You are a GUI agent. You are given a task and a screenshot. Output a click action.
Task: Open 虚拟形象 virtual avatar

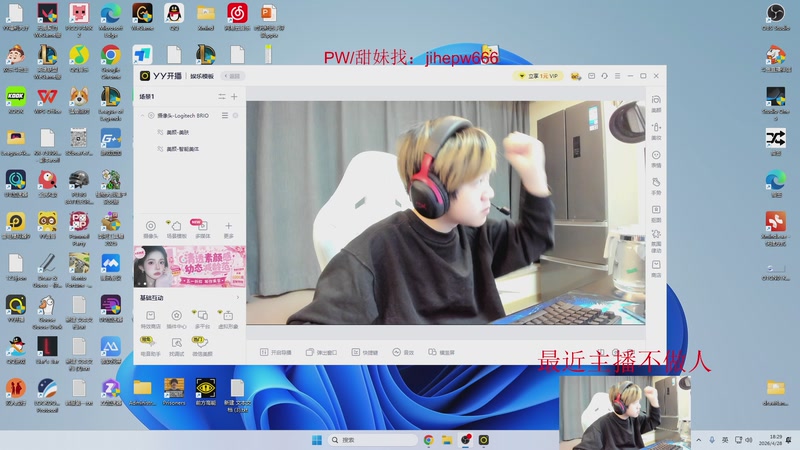[228, 319]
